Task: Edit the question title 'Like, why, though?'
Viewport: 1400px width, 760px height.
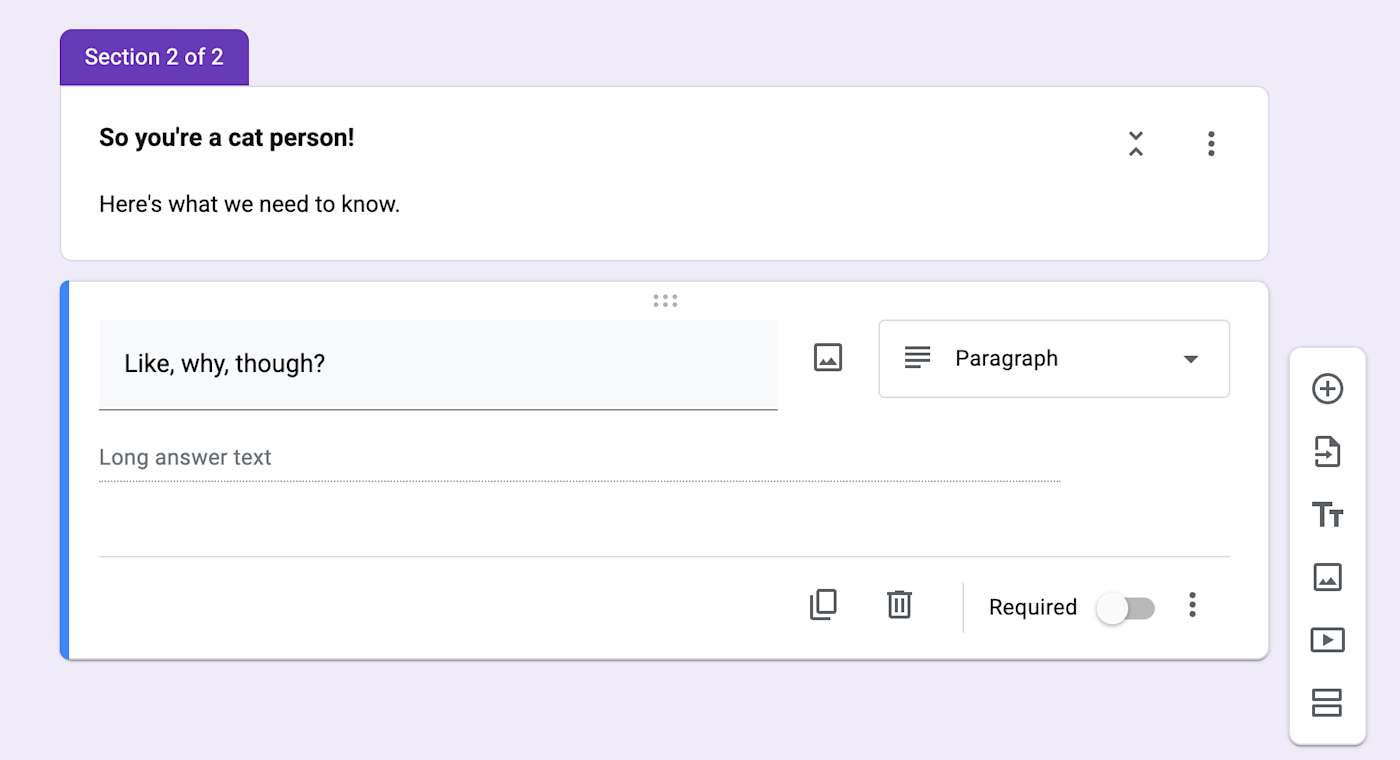Action: (437, 363)
